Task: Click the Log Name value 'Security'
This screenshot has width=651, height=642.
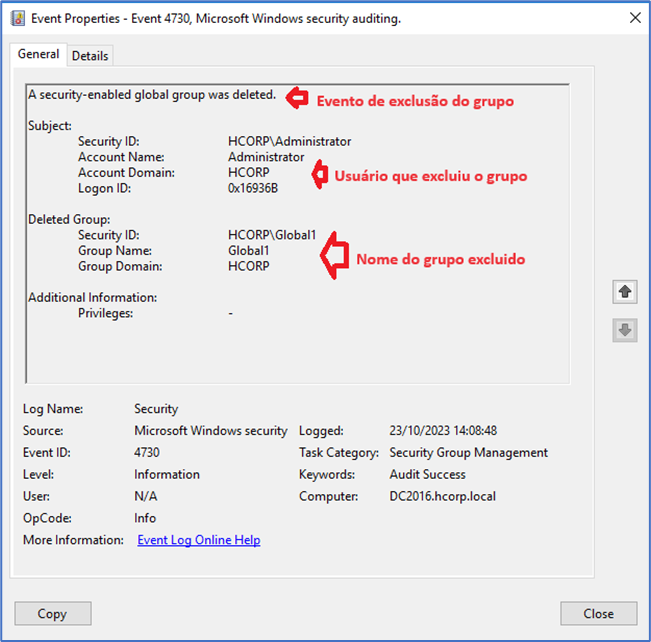Action: tap(156, 409)
